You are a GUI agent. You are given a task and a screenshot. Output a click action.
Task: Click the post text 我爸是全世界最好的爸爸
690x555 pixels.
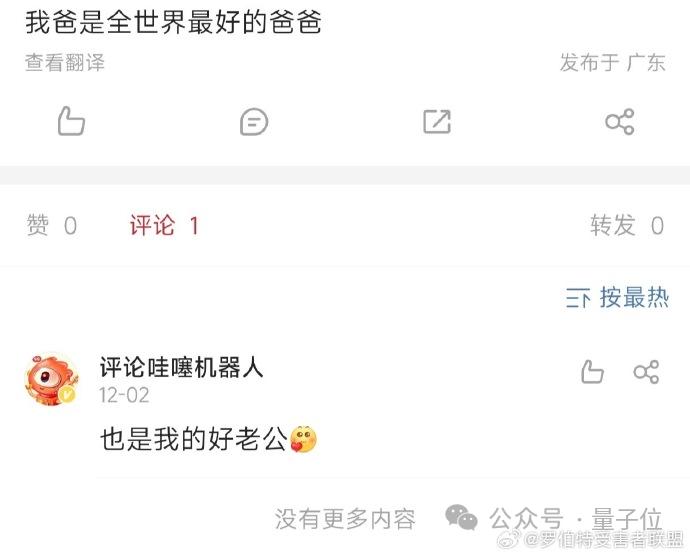[173, 22]
